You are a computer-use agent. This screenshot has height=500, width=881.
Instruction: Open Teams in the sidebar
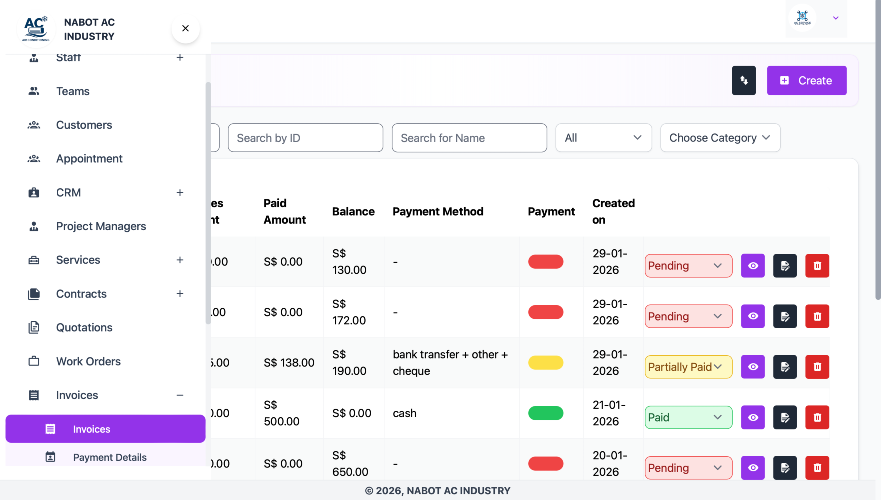[106, 91]
